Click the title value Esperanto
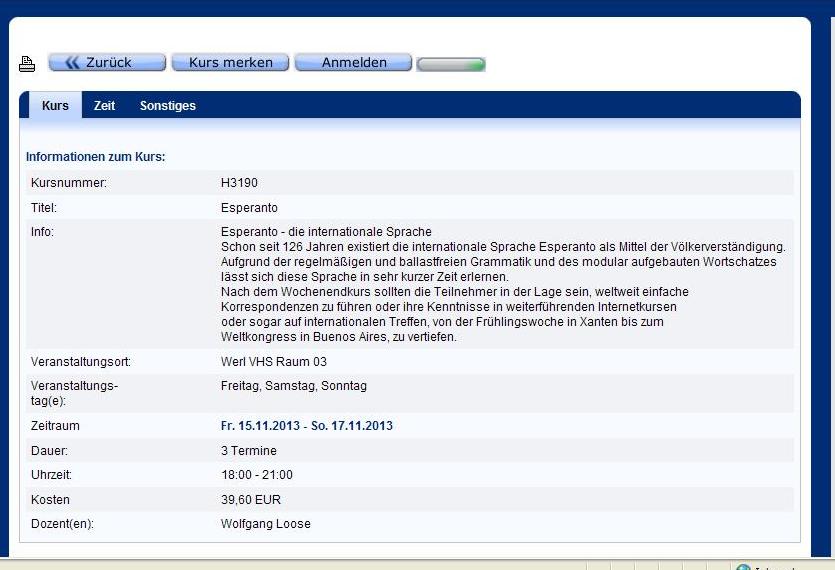This screenshot has width=835, height=570. click(x=249, y=208)
